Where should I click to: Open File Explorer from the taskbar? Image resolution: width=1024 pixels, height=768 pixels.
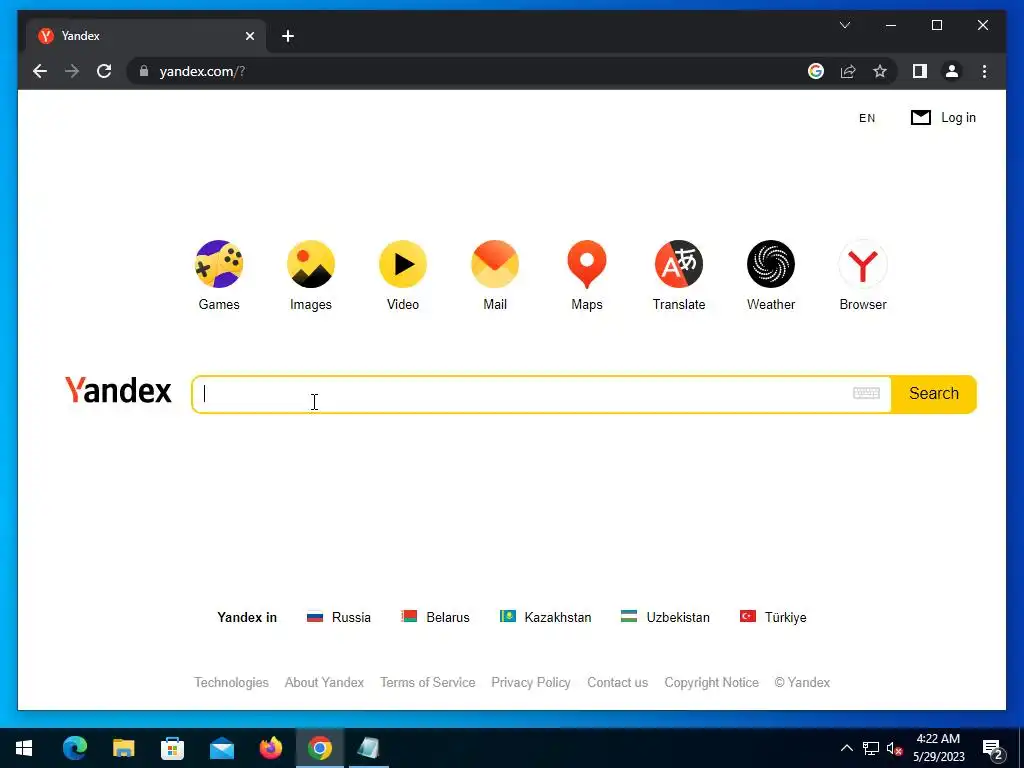(x=123, y=748)
